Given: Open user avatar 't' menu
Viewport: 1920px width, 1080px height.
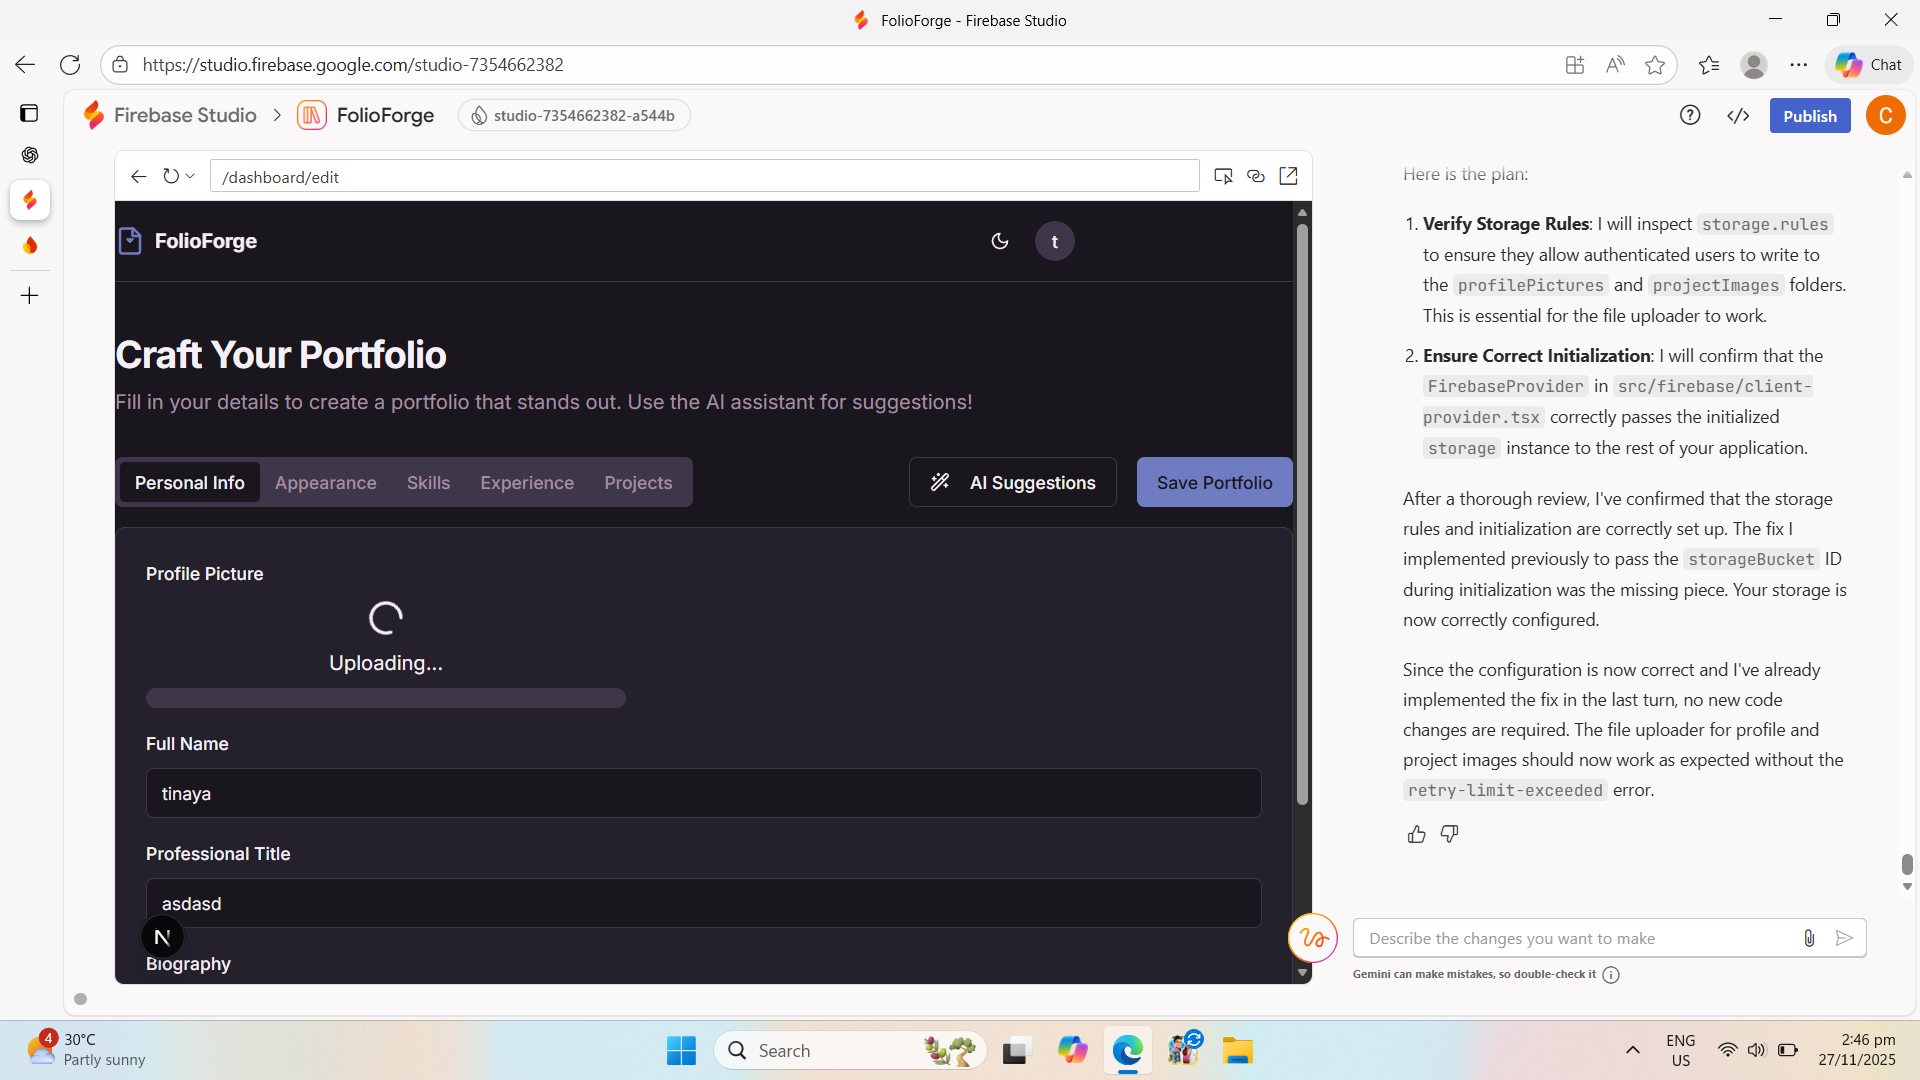Looking at the screenshot, I should 1054,241.
